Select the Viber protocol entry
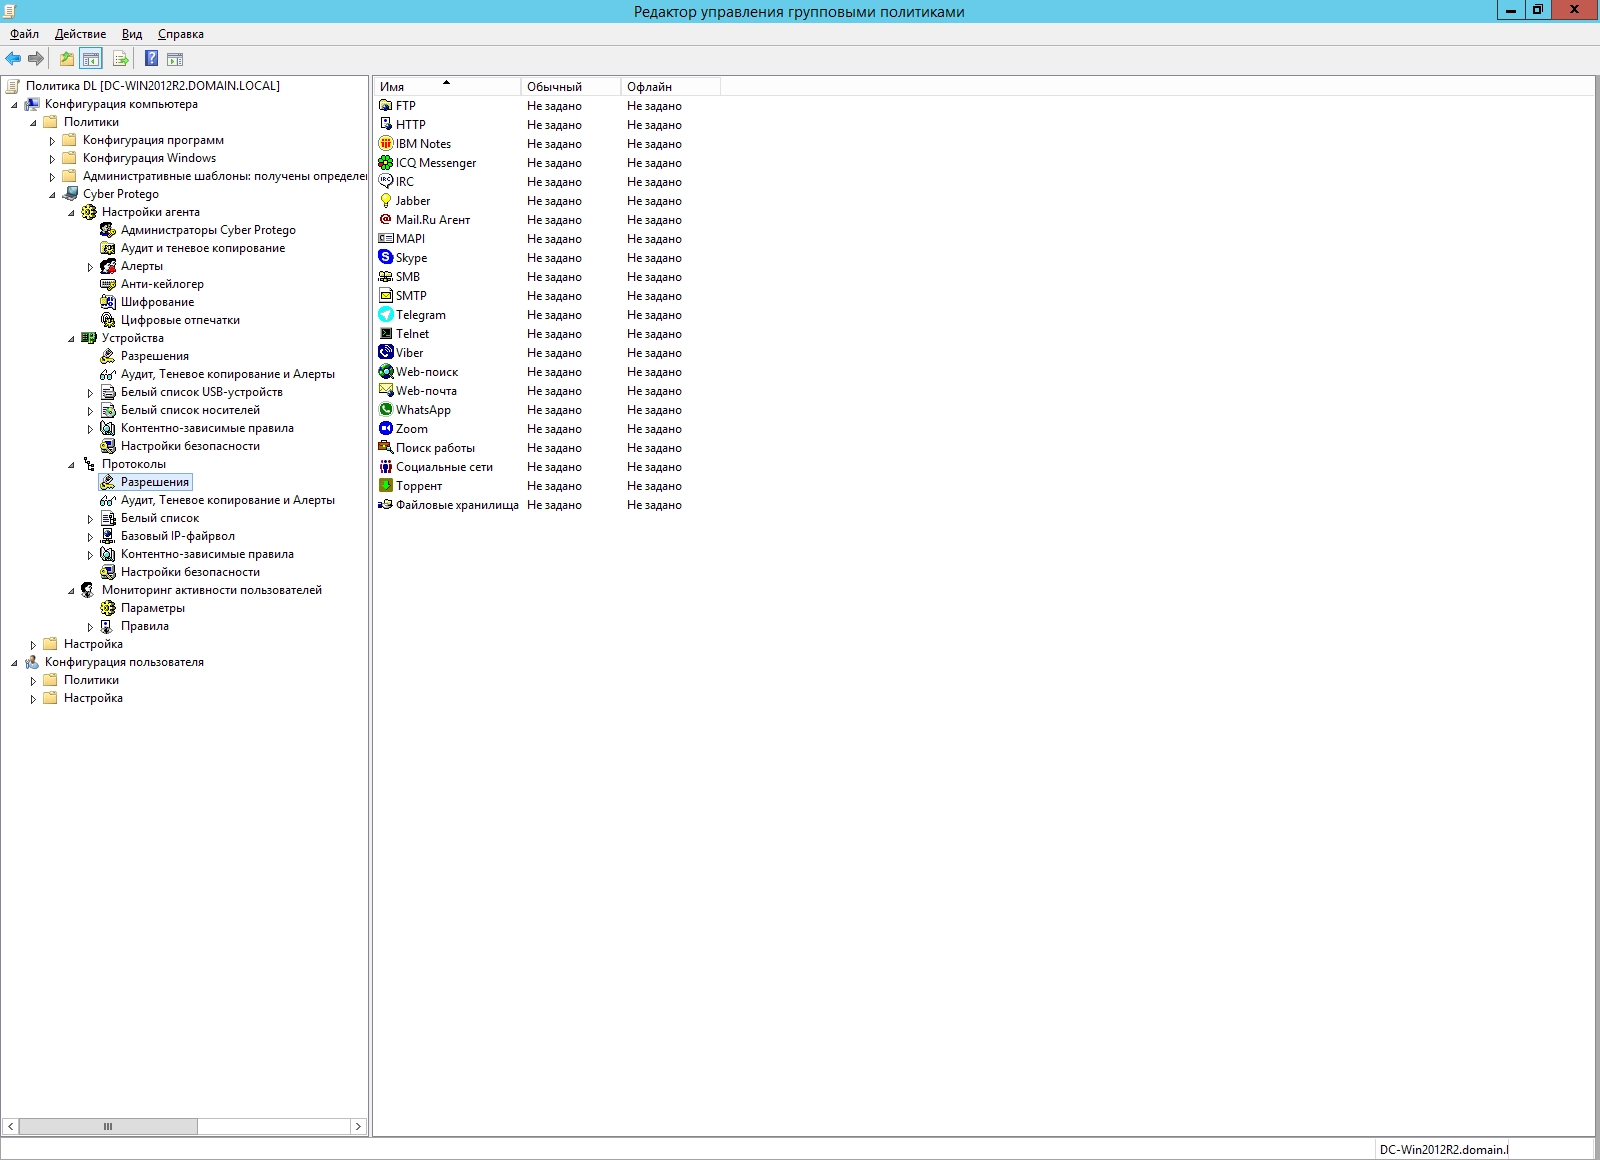The image size is (1600, 1160). point(409,353)
